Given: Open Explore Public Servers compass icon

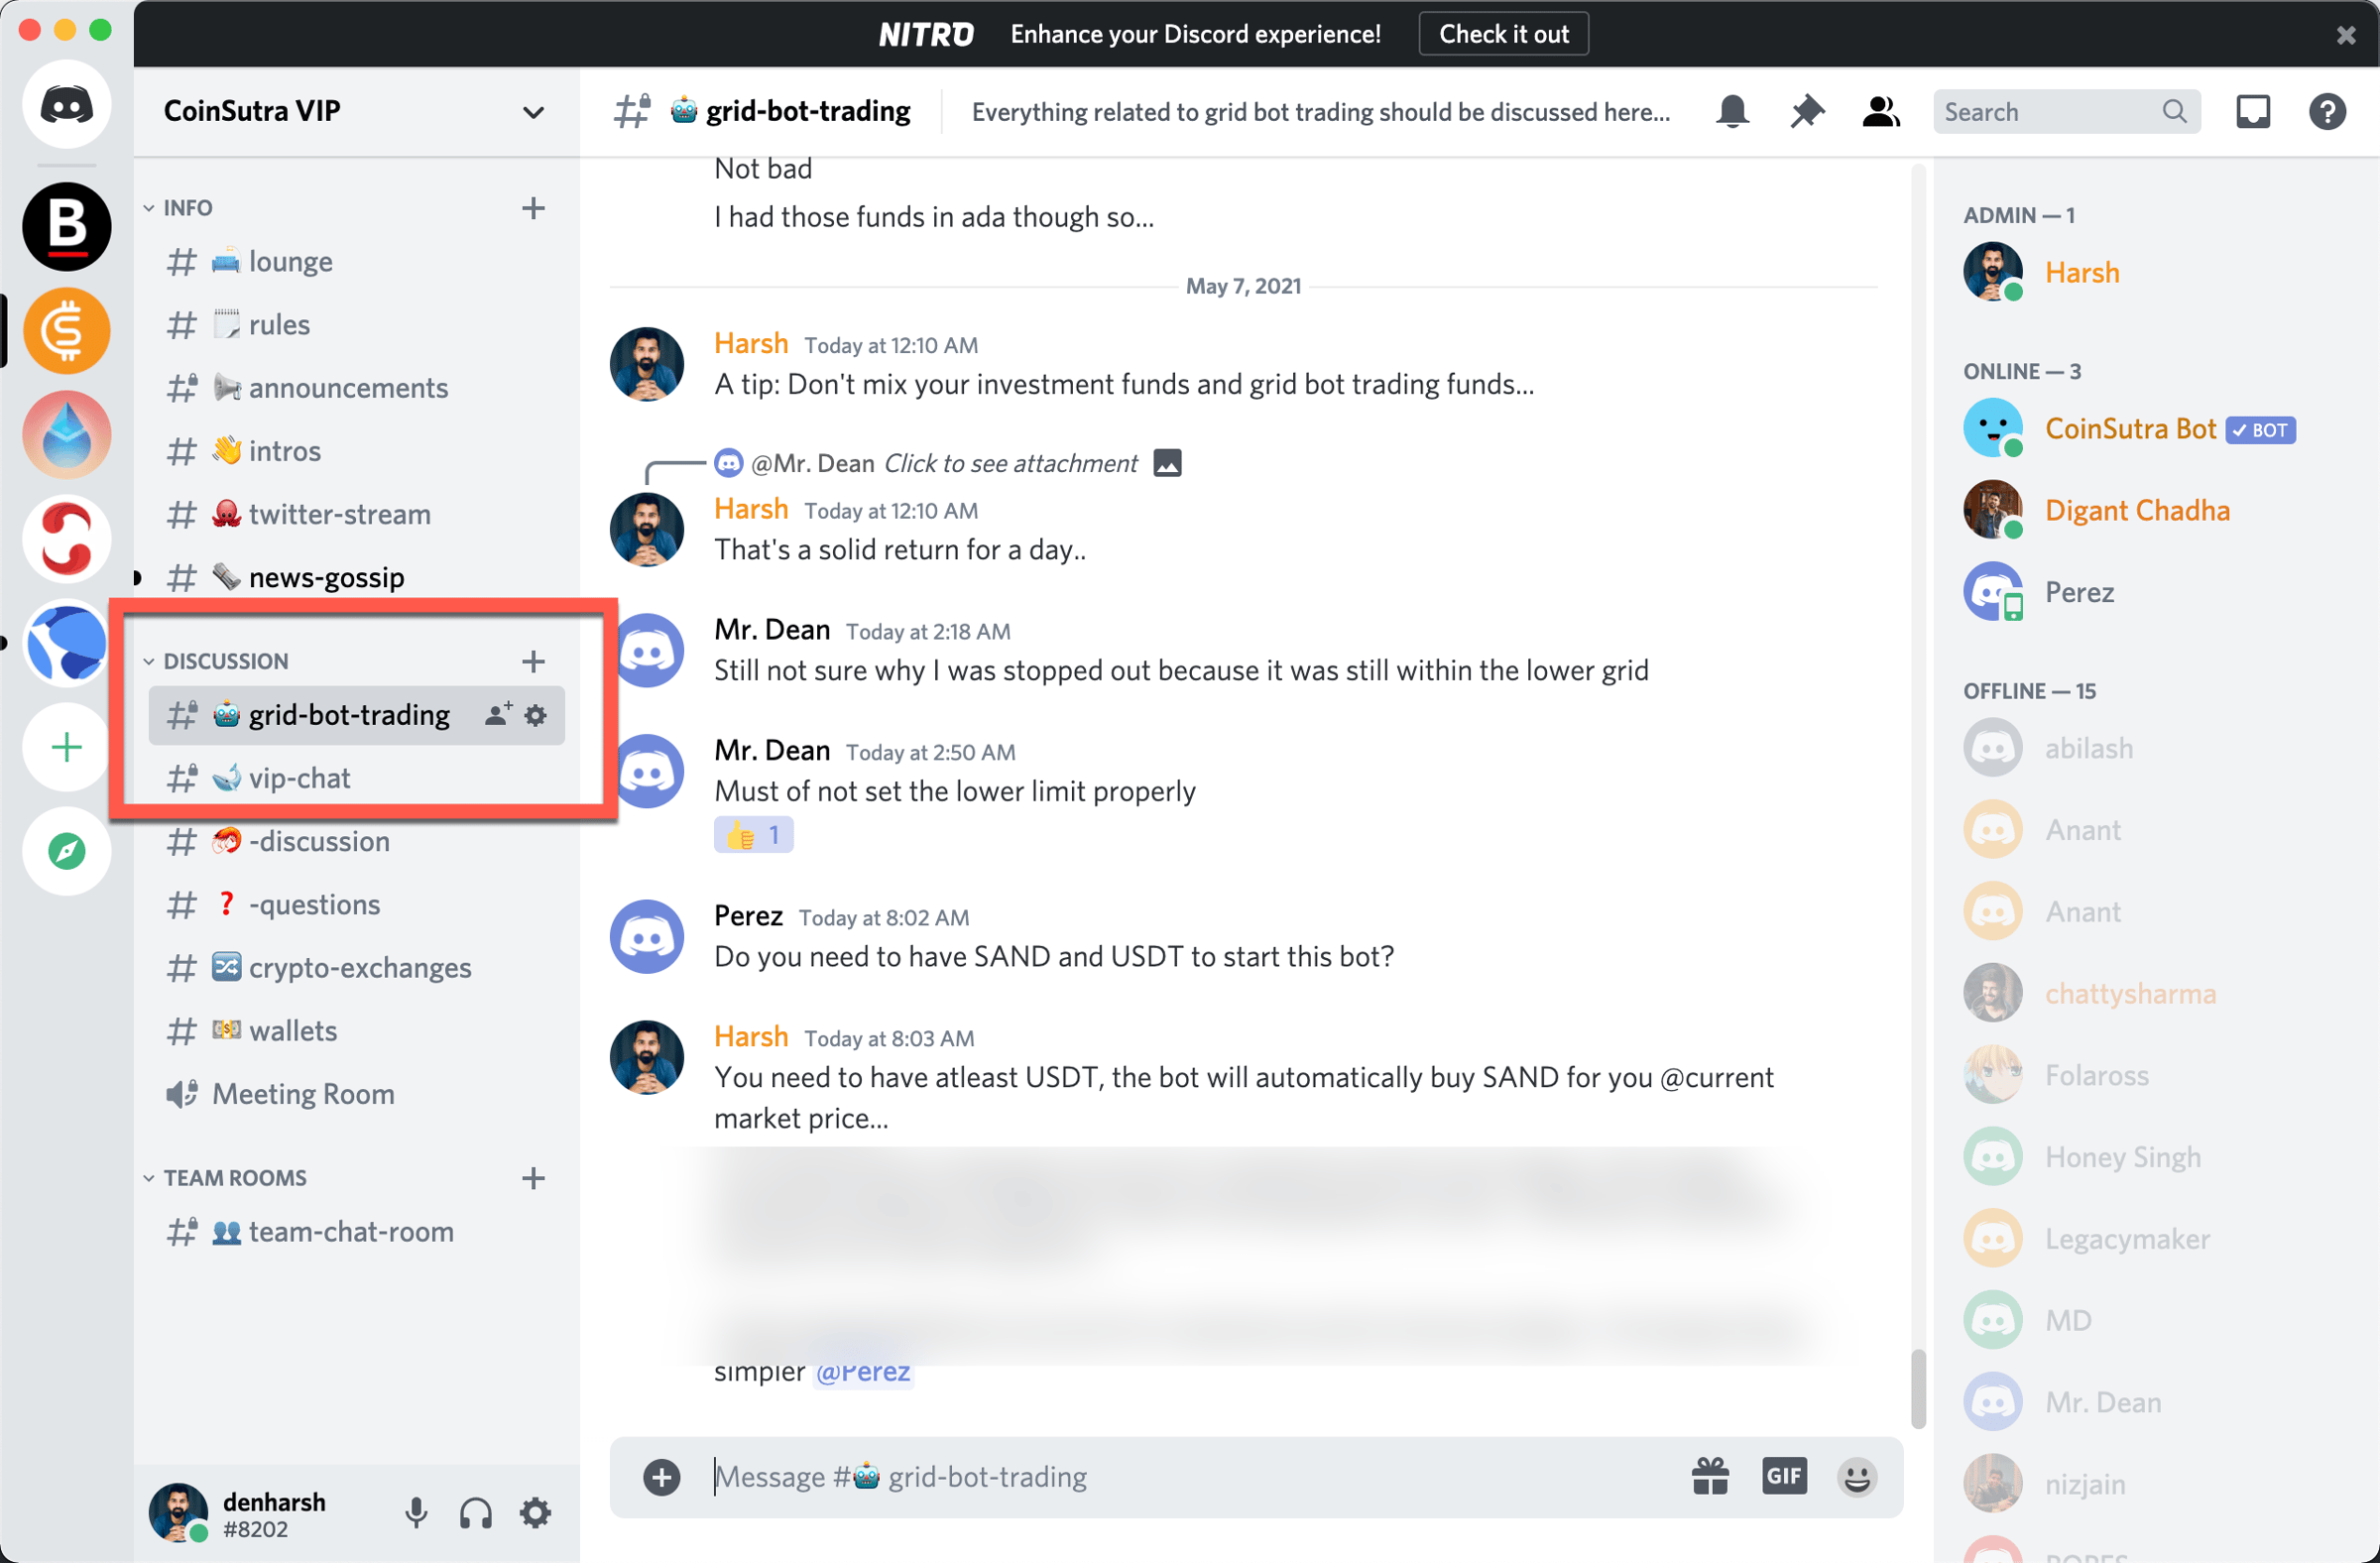Looking at the screenshot, I should coord(66,851).
